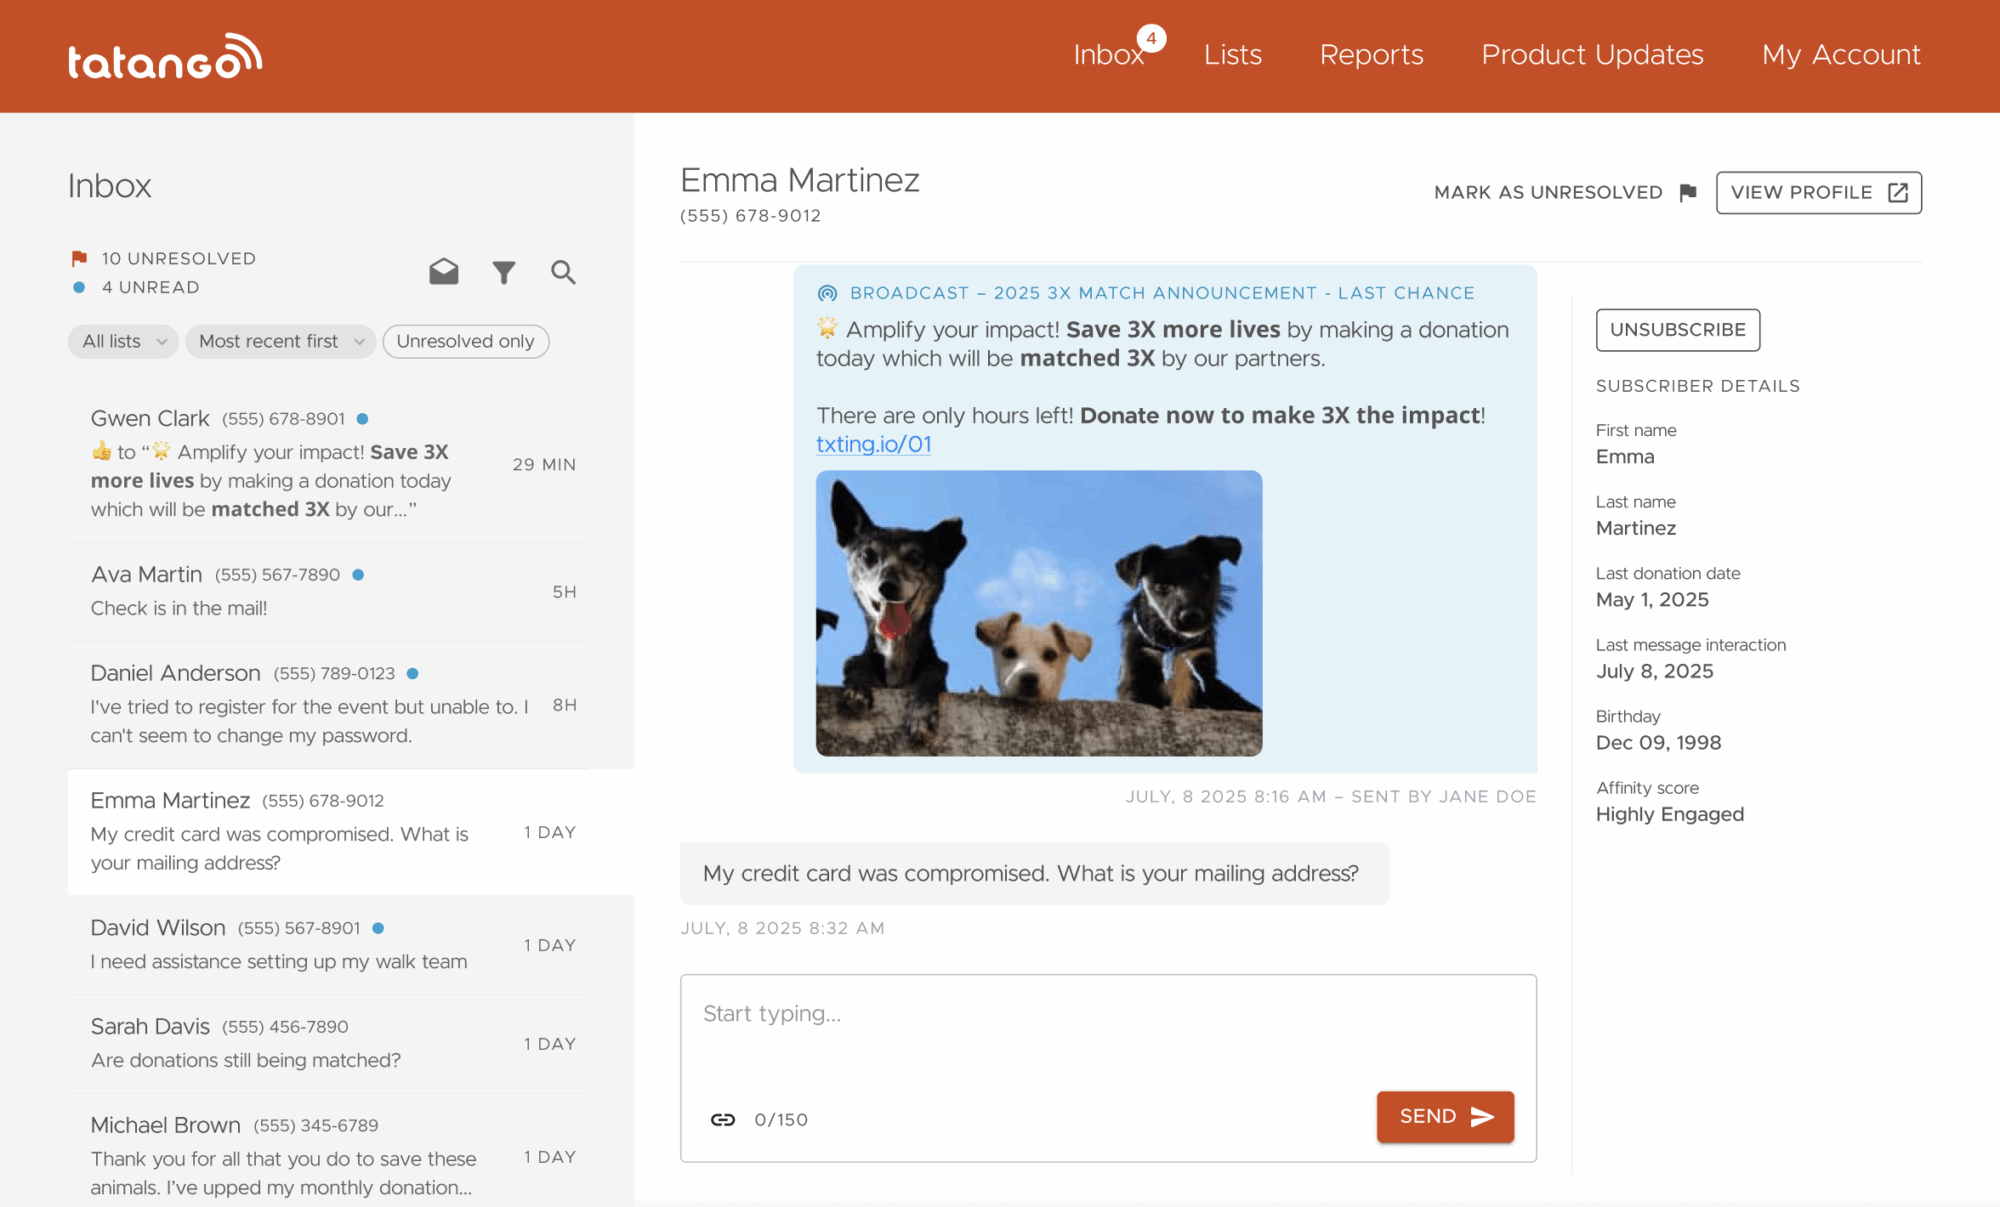Click the flag icon beside Mark as Unresolved
This screenshot has height=1207, width=2000.
tap(1688, 192)
